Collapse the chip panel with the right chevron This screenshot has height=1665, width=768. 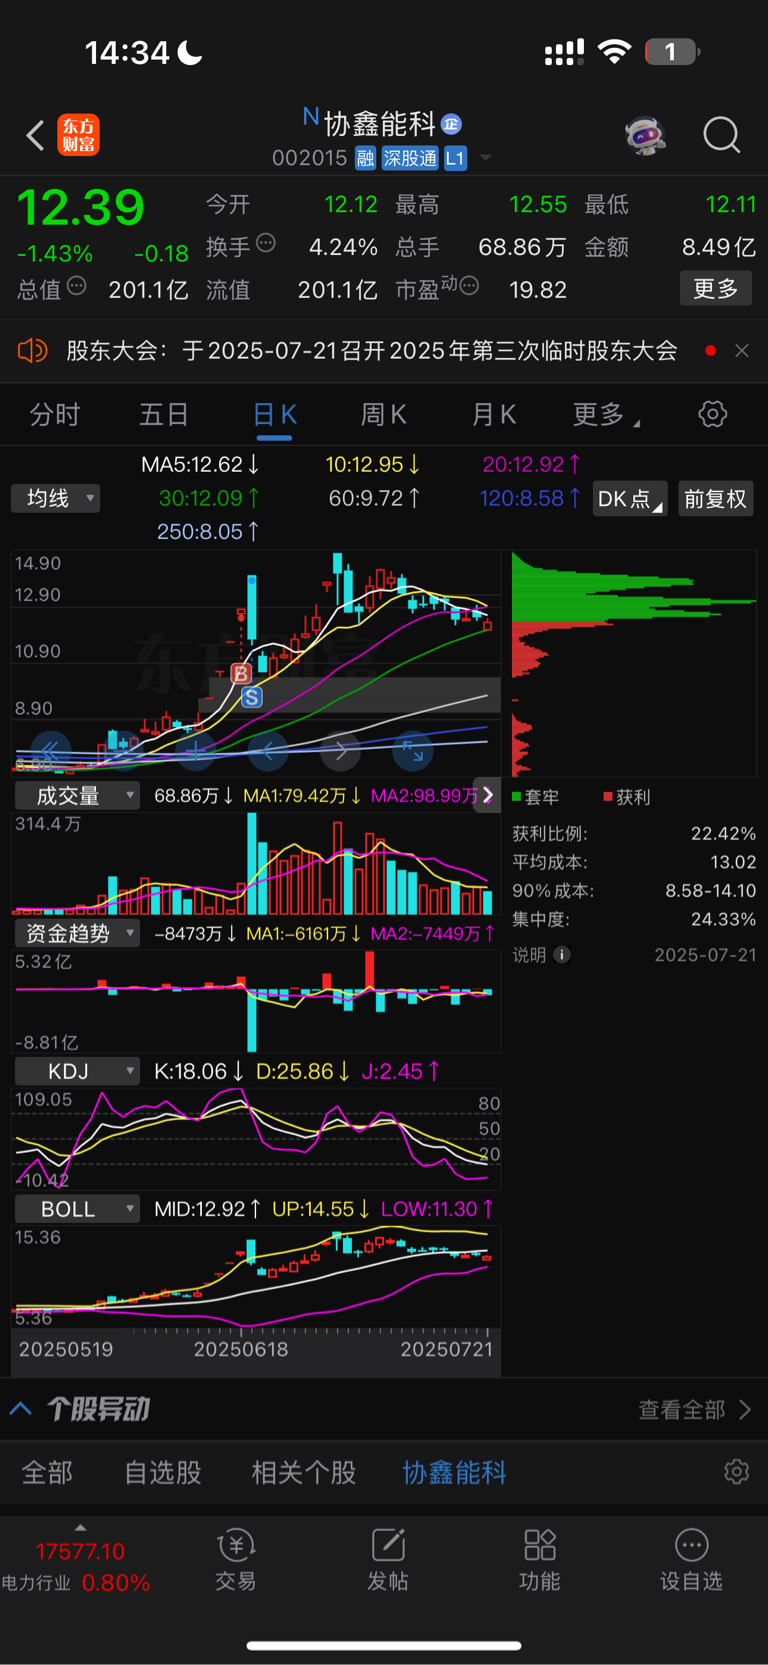[x=487, y=795]
